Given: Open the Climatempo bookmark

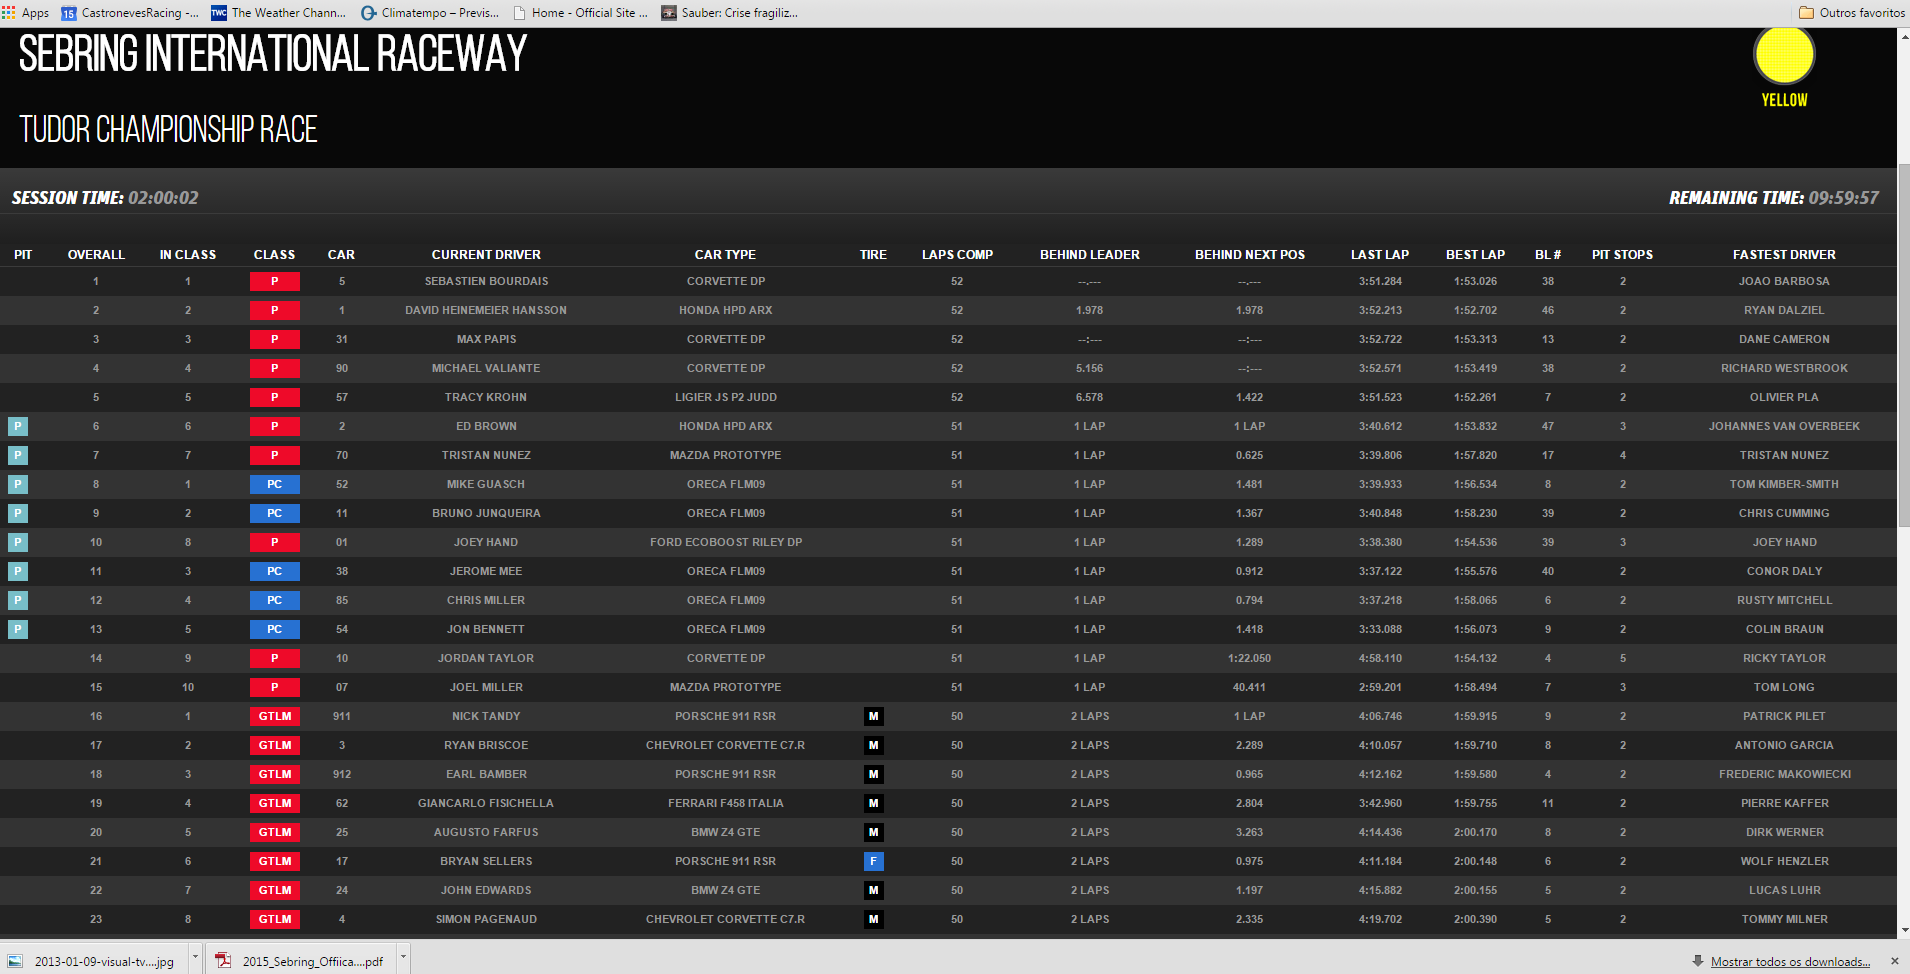Looking at the screenshot, I should click(430, 13).
